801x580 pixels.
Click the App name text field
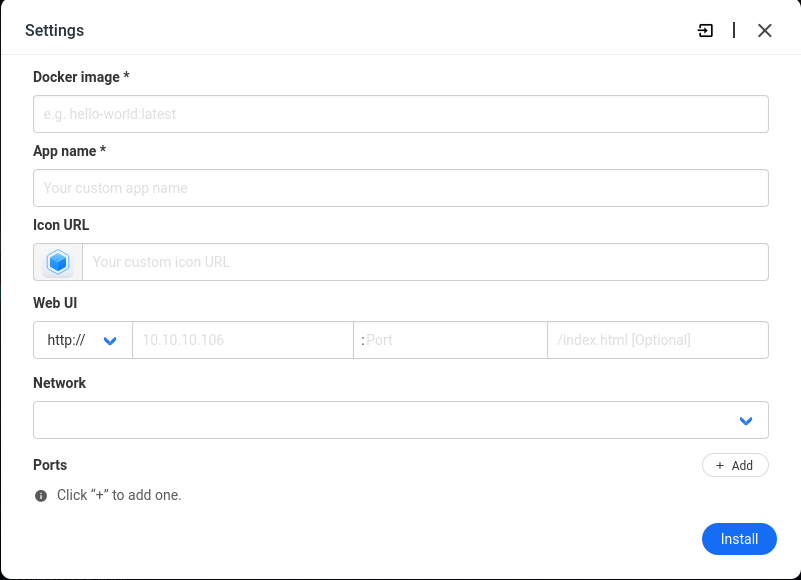click(x=400, y=188)
